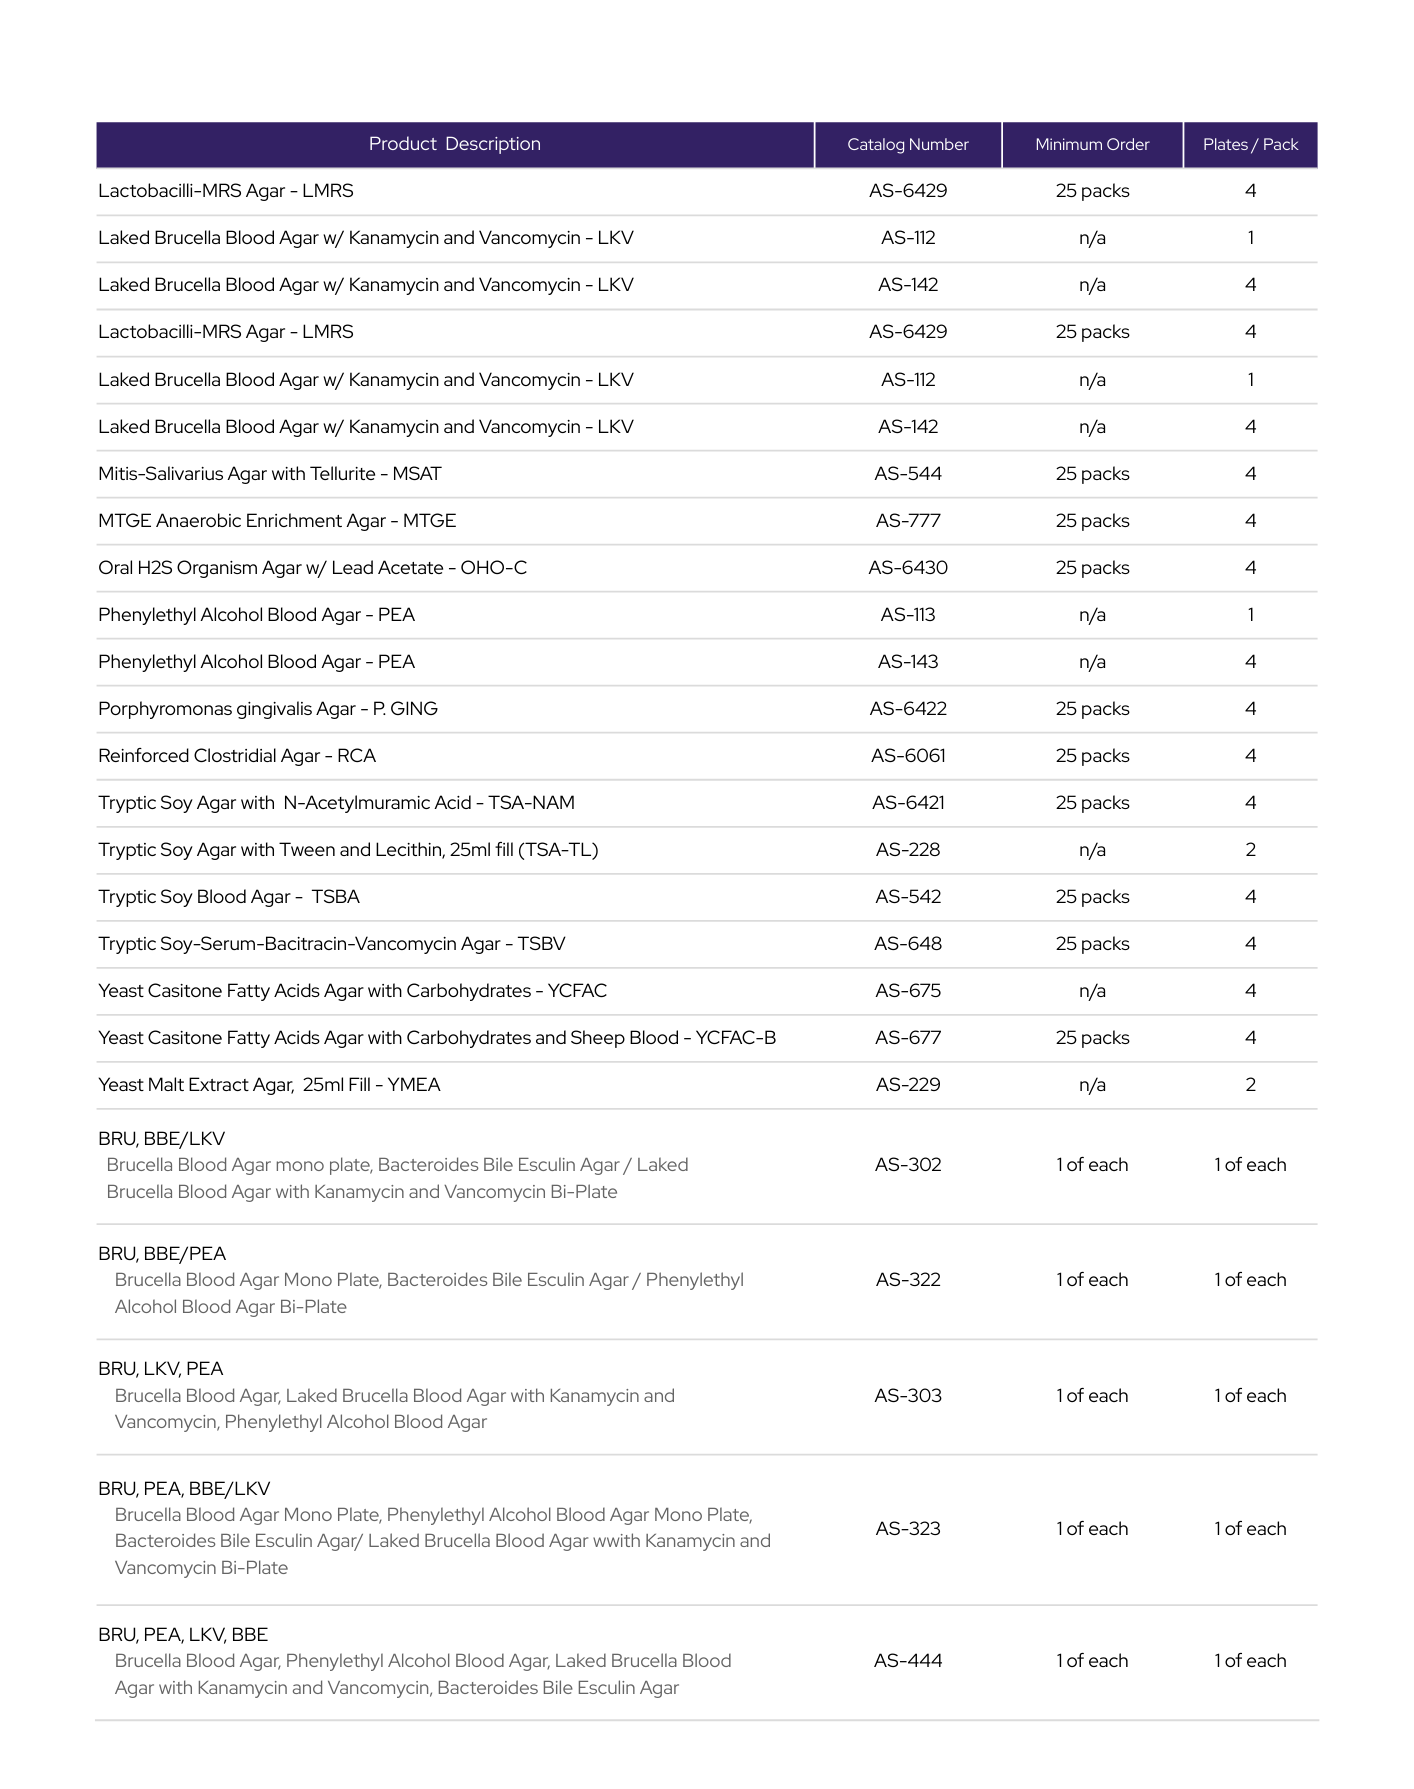Select the Porphyromonas gingivalis Agar product name

click(268, 709)
